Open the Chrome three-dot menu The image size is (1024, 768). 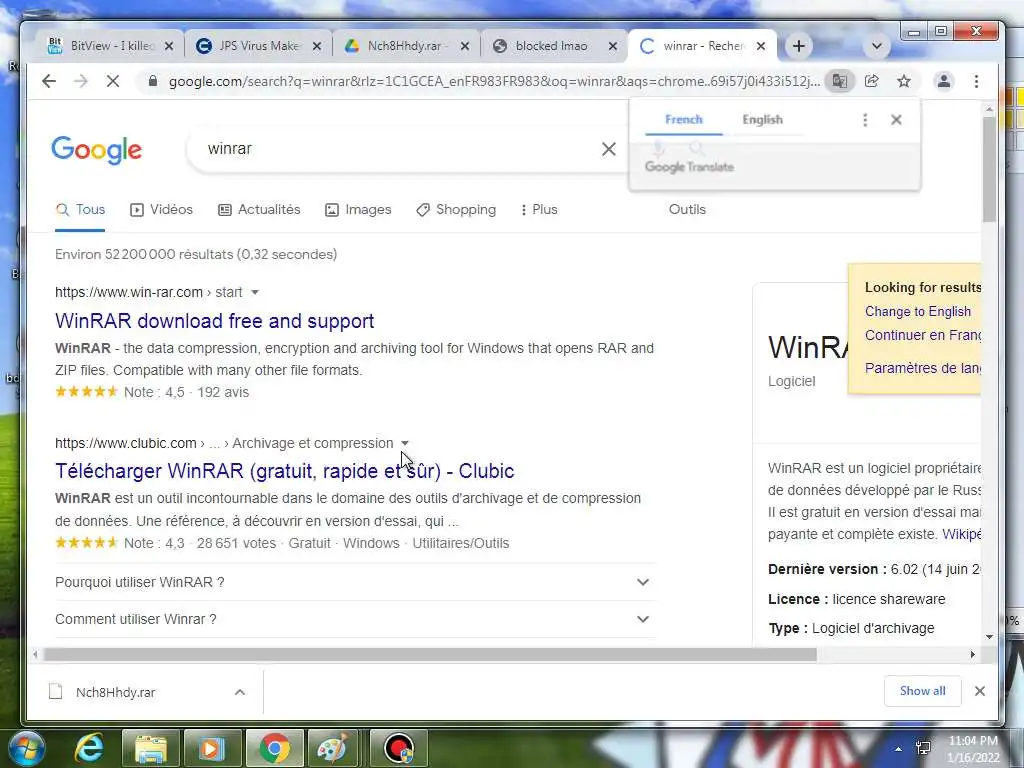[976, 81]
